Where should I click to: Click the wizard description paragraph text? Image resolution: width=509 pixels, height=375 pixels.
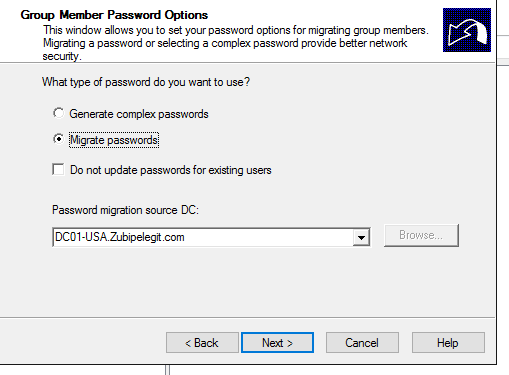235,43
